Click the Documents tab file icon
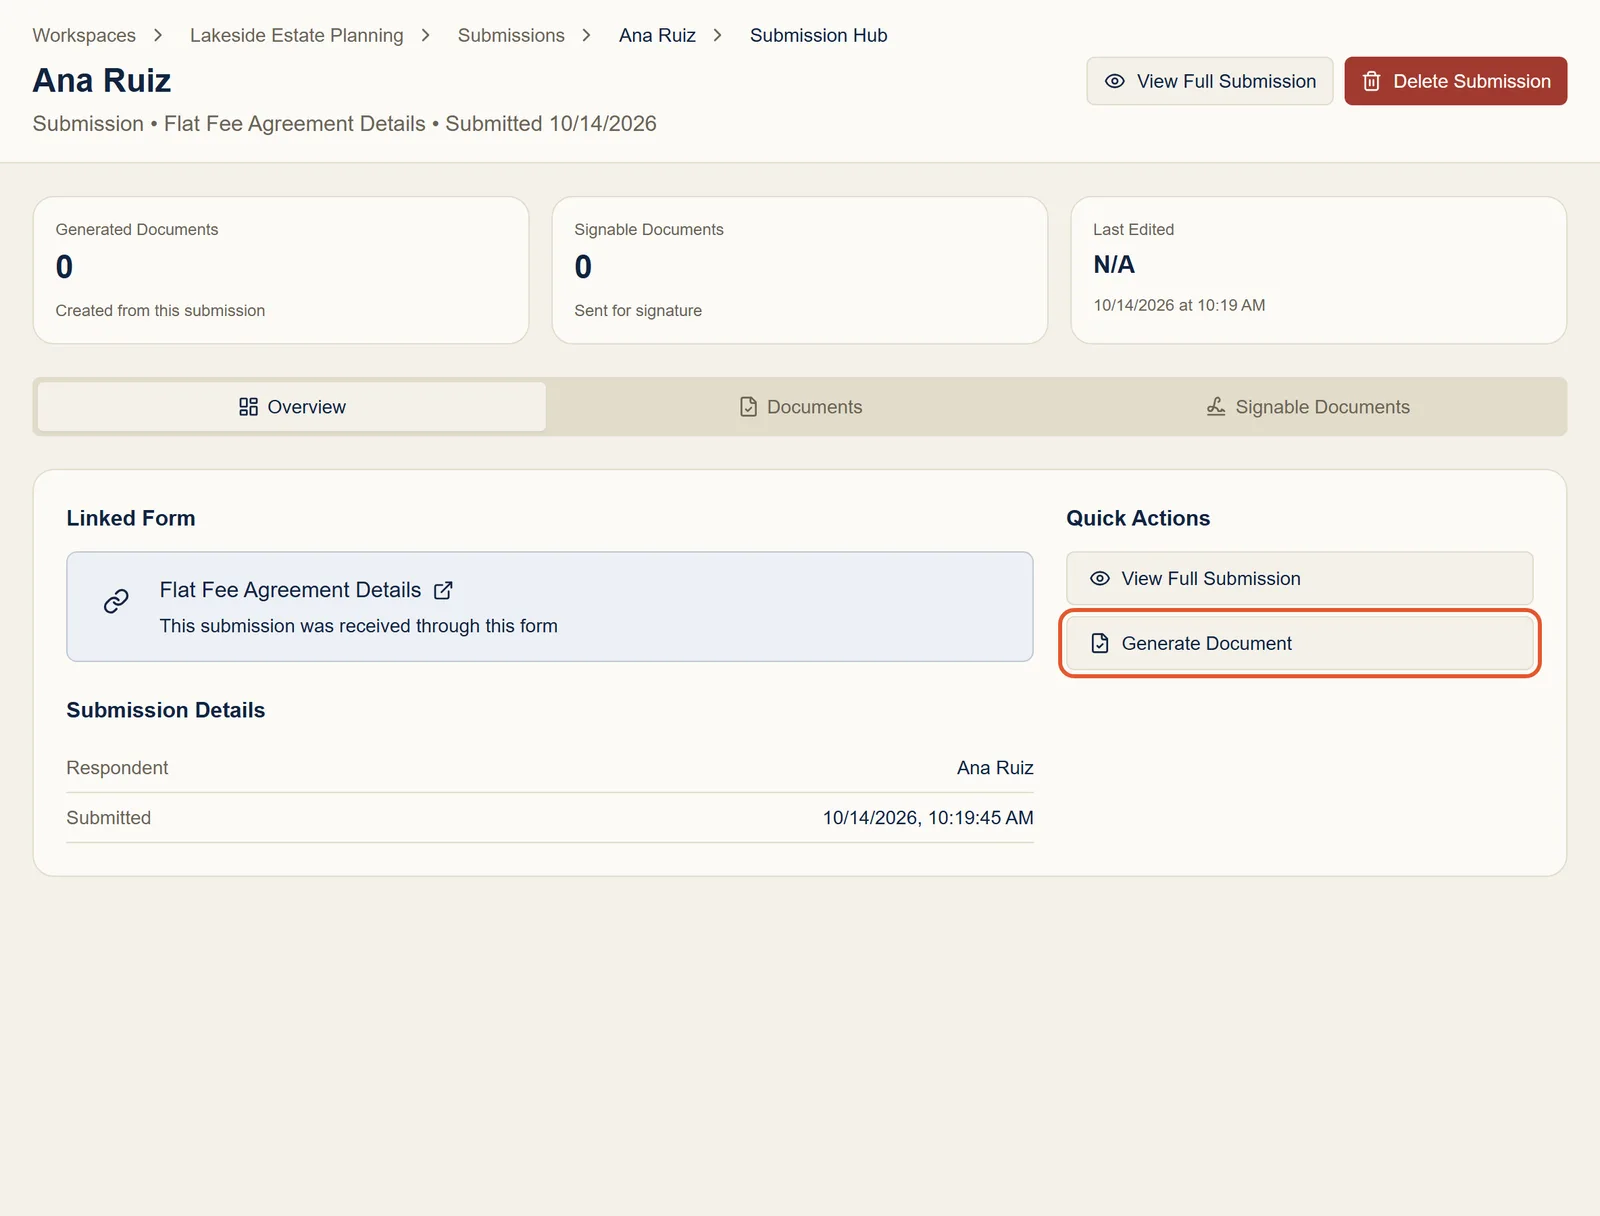The height and width of the screenshot is (1216, 1600). (748, 407)
